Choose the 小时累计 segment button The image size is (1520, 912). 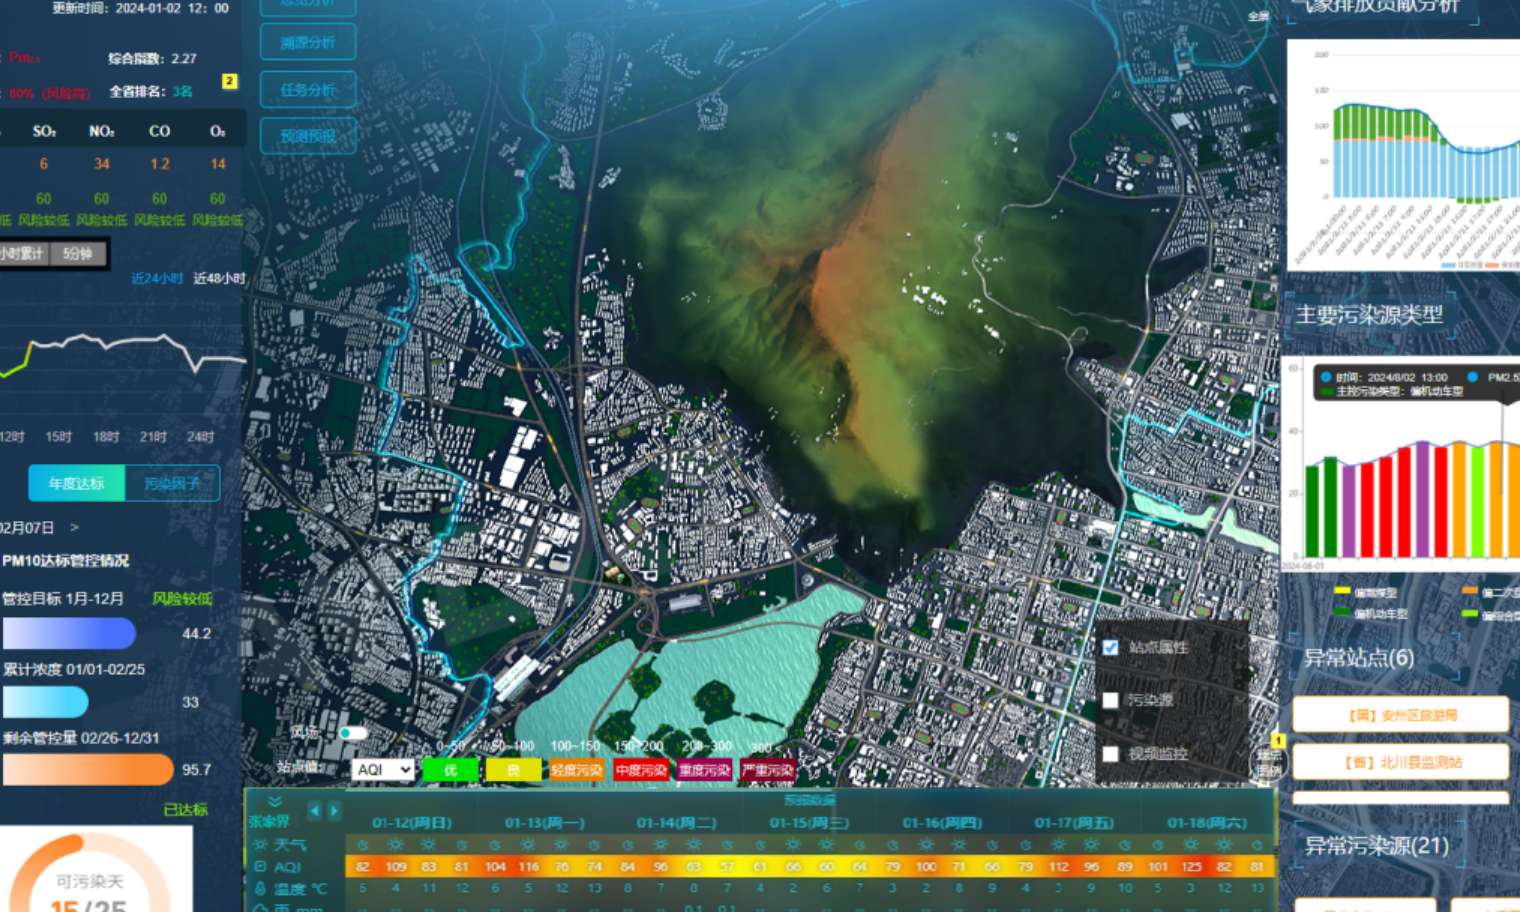tap(22, 253)
